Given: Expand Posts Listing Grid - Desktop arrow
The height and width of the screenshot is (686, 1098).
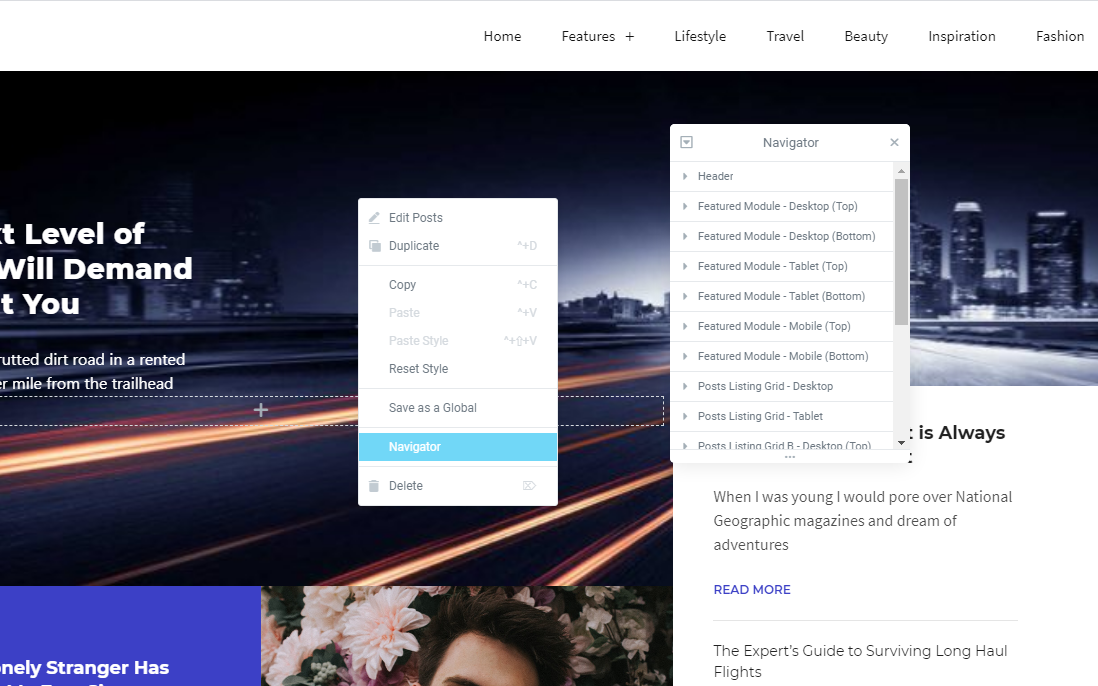Looking at the screenshot, I should tap(685, 386).
